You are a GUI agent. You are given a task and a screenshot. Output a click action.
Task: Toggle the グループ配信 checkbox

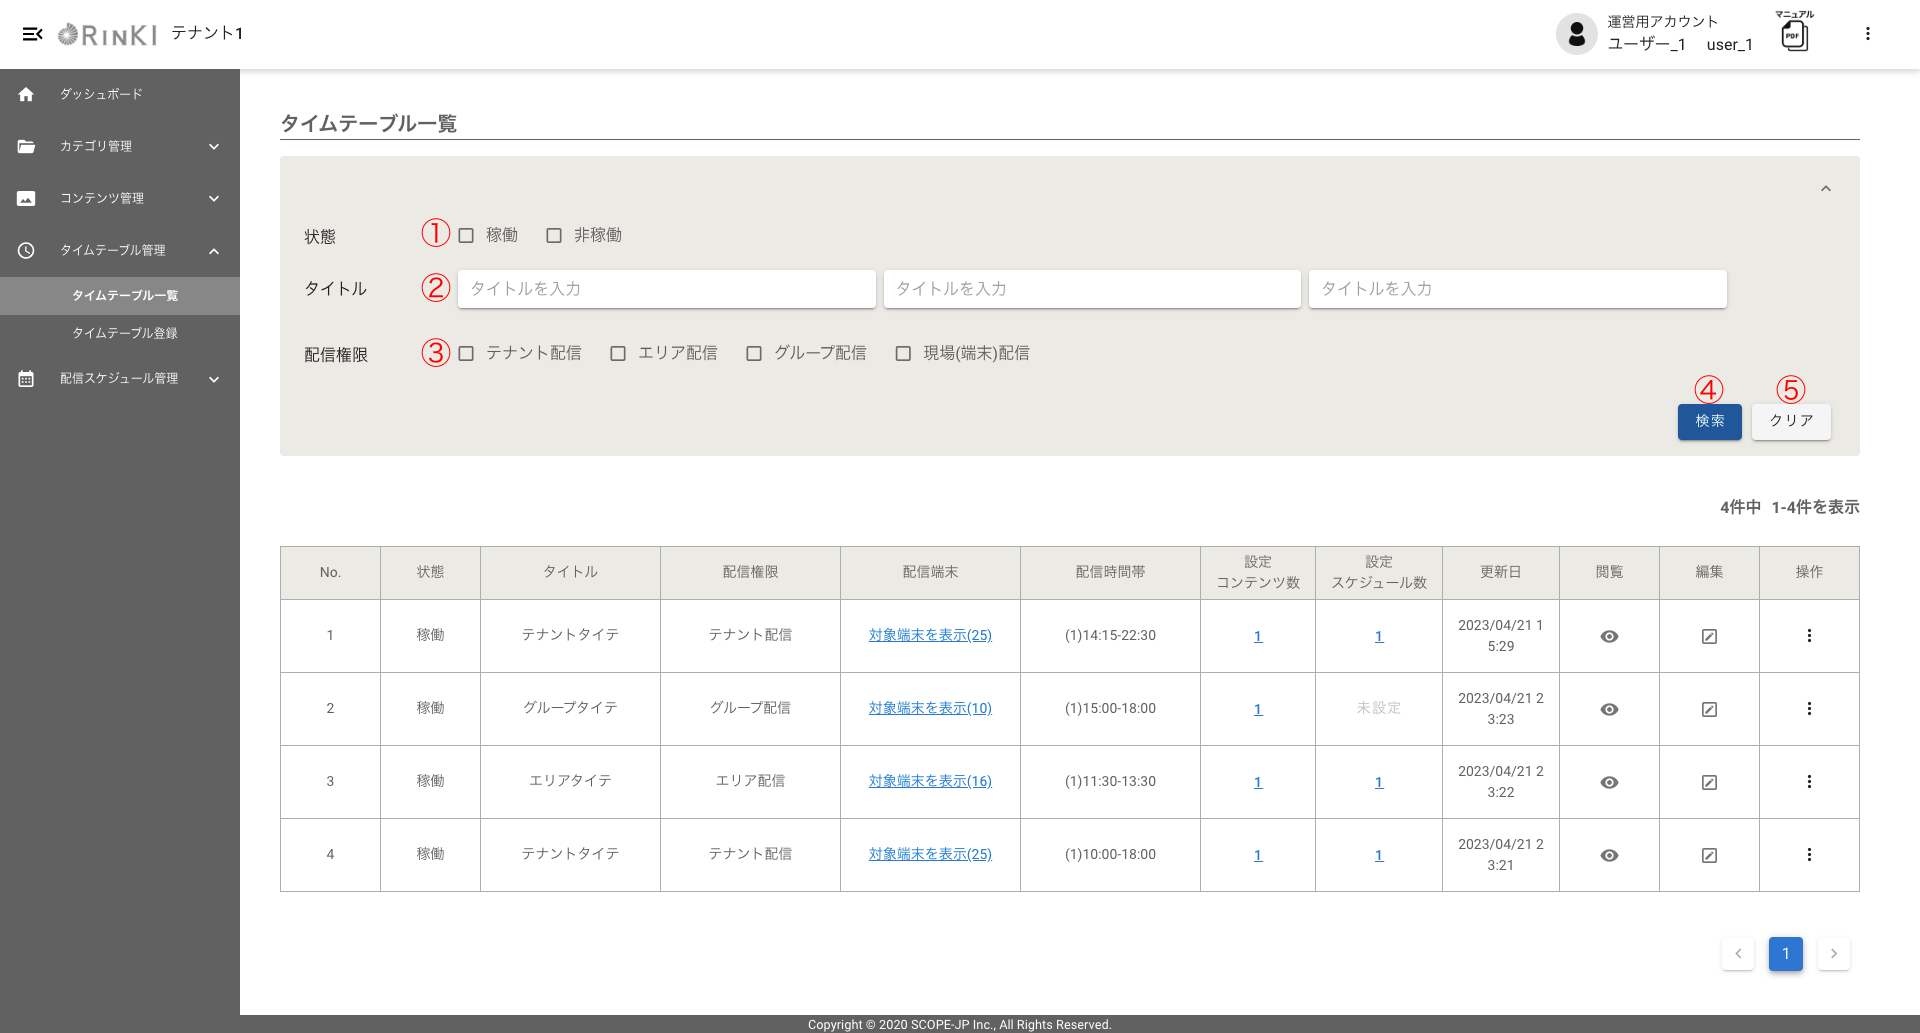coord(754,354)
